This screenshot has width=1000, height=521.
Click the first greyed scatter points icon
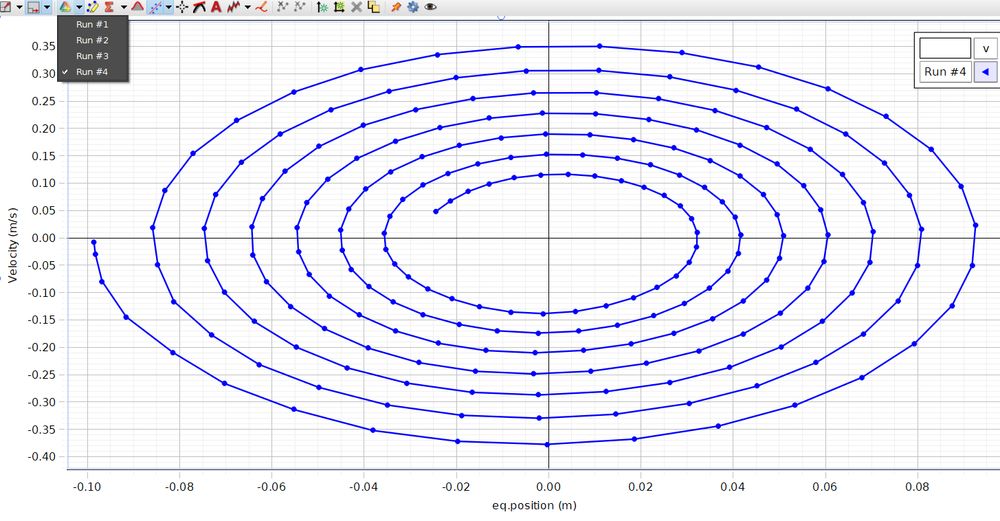[x=283, y=7]
